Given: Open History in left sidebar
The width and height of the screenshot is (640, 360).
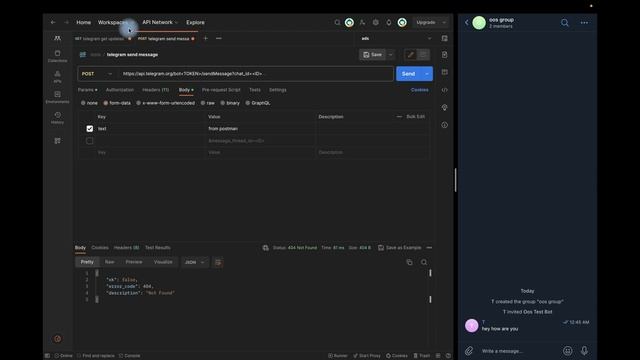Looking at the screenshot, I should point(58,118).
